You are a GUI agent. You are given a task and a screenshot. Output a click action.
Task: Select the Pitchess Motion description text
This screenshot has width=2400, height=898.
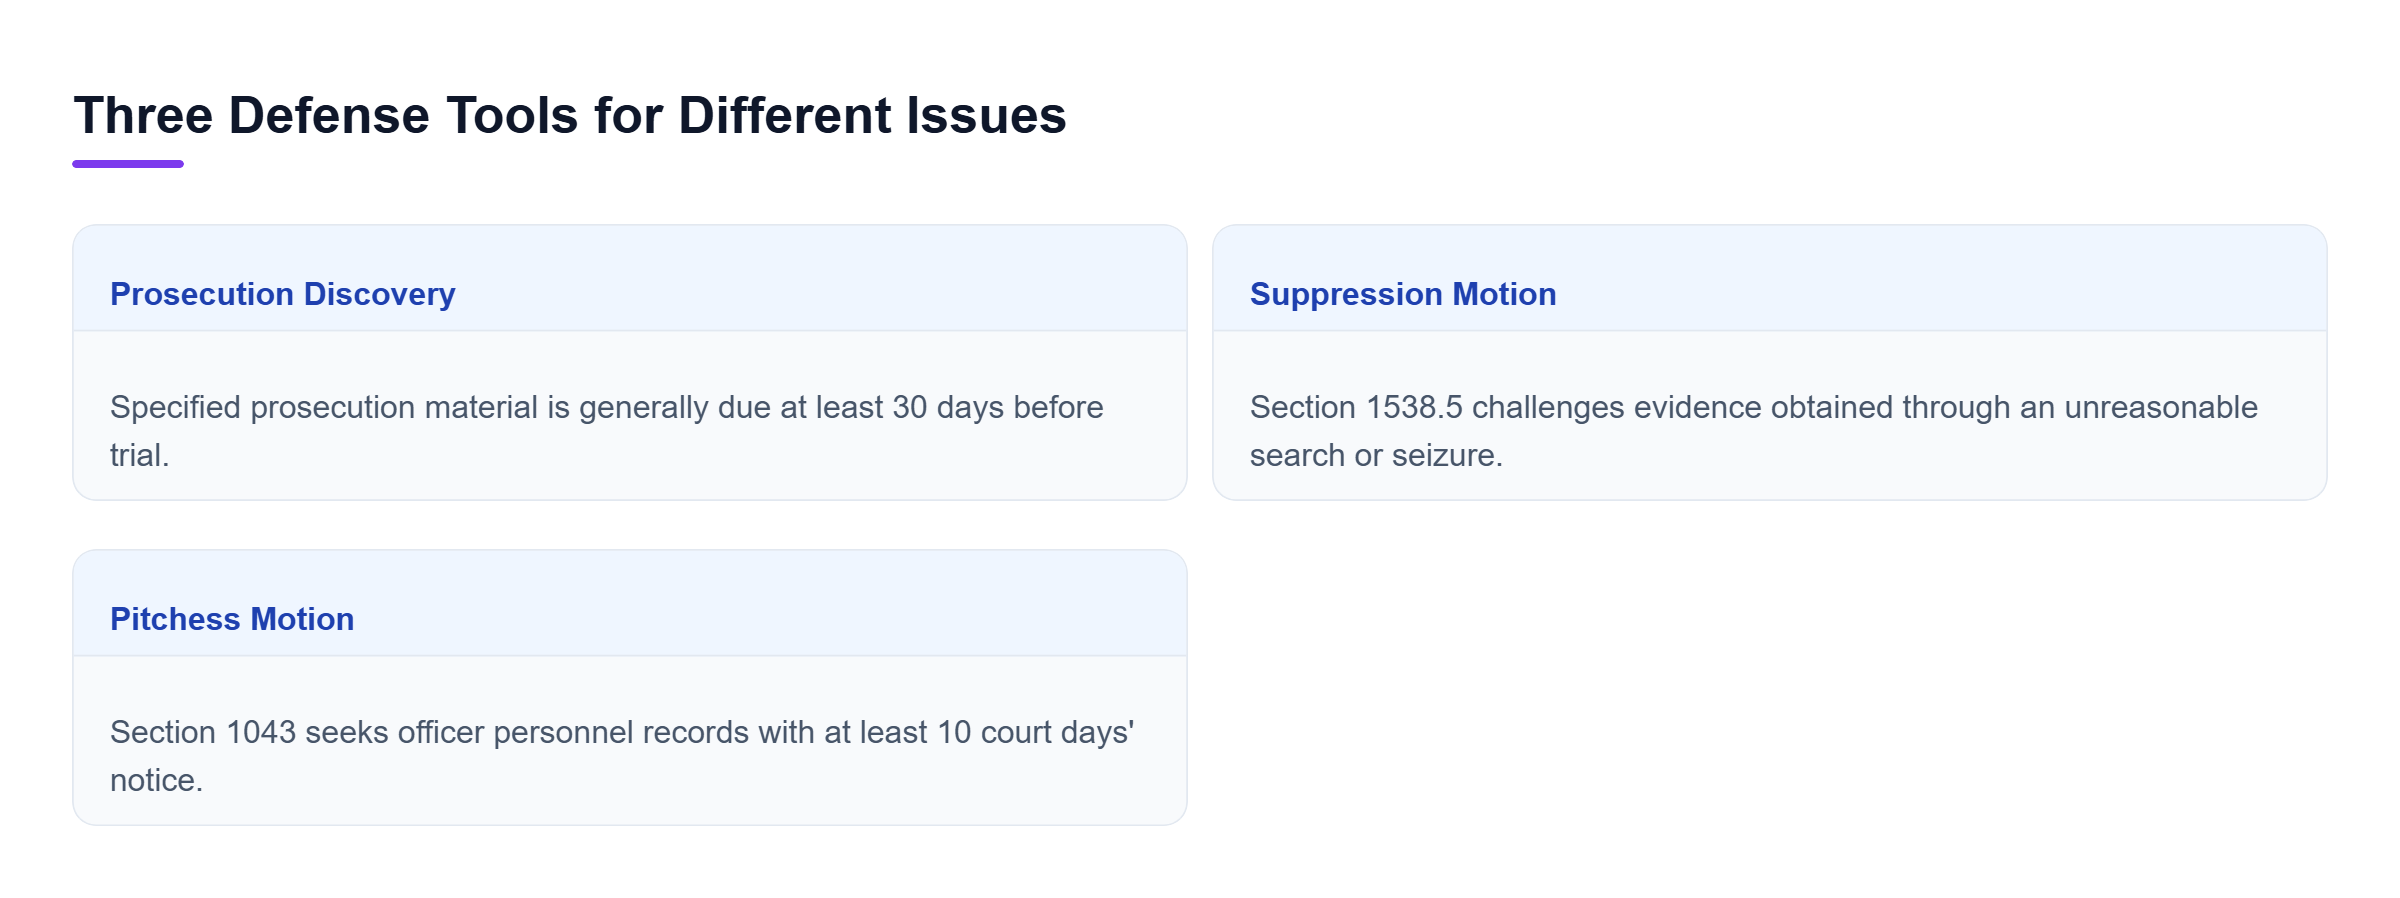(622, 756)
